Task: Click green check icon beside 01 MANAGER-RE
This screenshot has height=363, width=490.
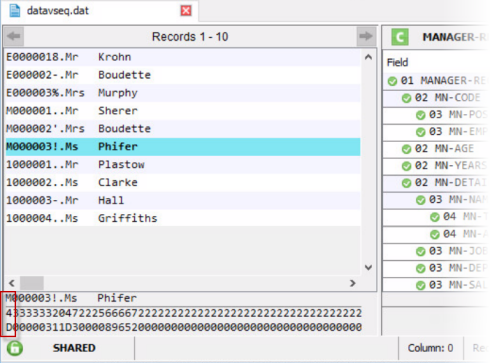Action: click(392, 81)
